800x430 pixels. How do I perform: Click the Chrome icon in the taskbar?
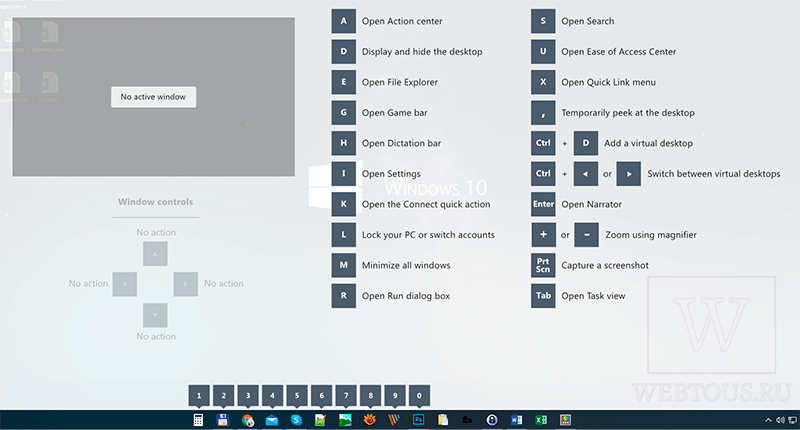(x=247, y=420)
